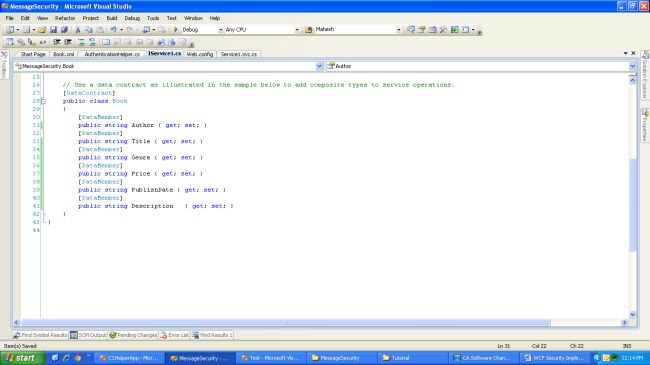Switch to CCHelperApp taskbar window

pyautogui.click(x=129, y=358)
